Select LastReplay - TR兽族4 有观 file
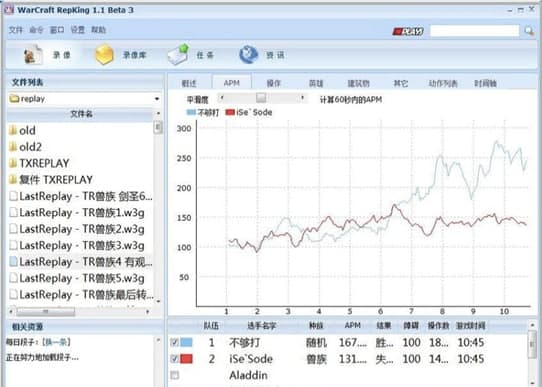542x387 pixels. point(81,262)
